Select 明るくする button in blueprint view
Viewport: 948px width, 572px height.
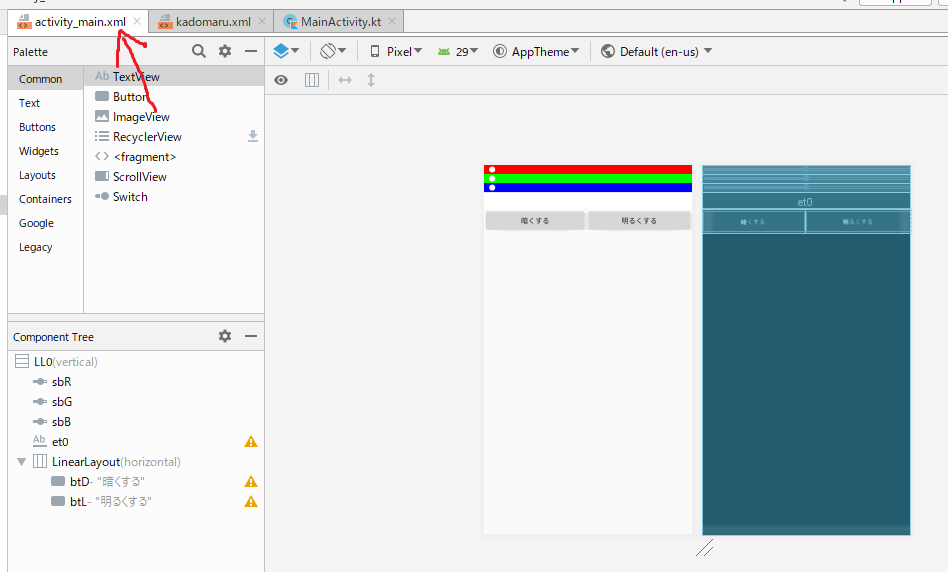pyautogui.click(x=858, y=221)
